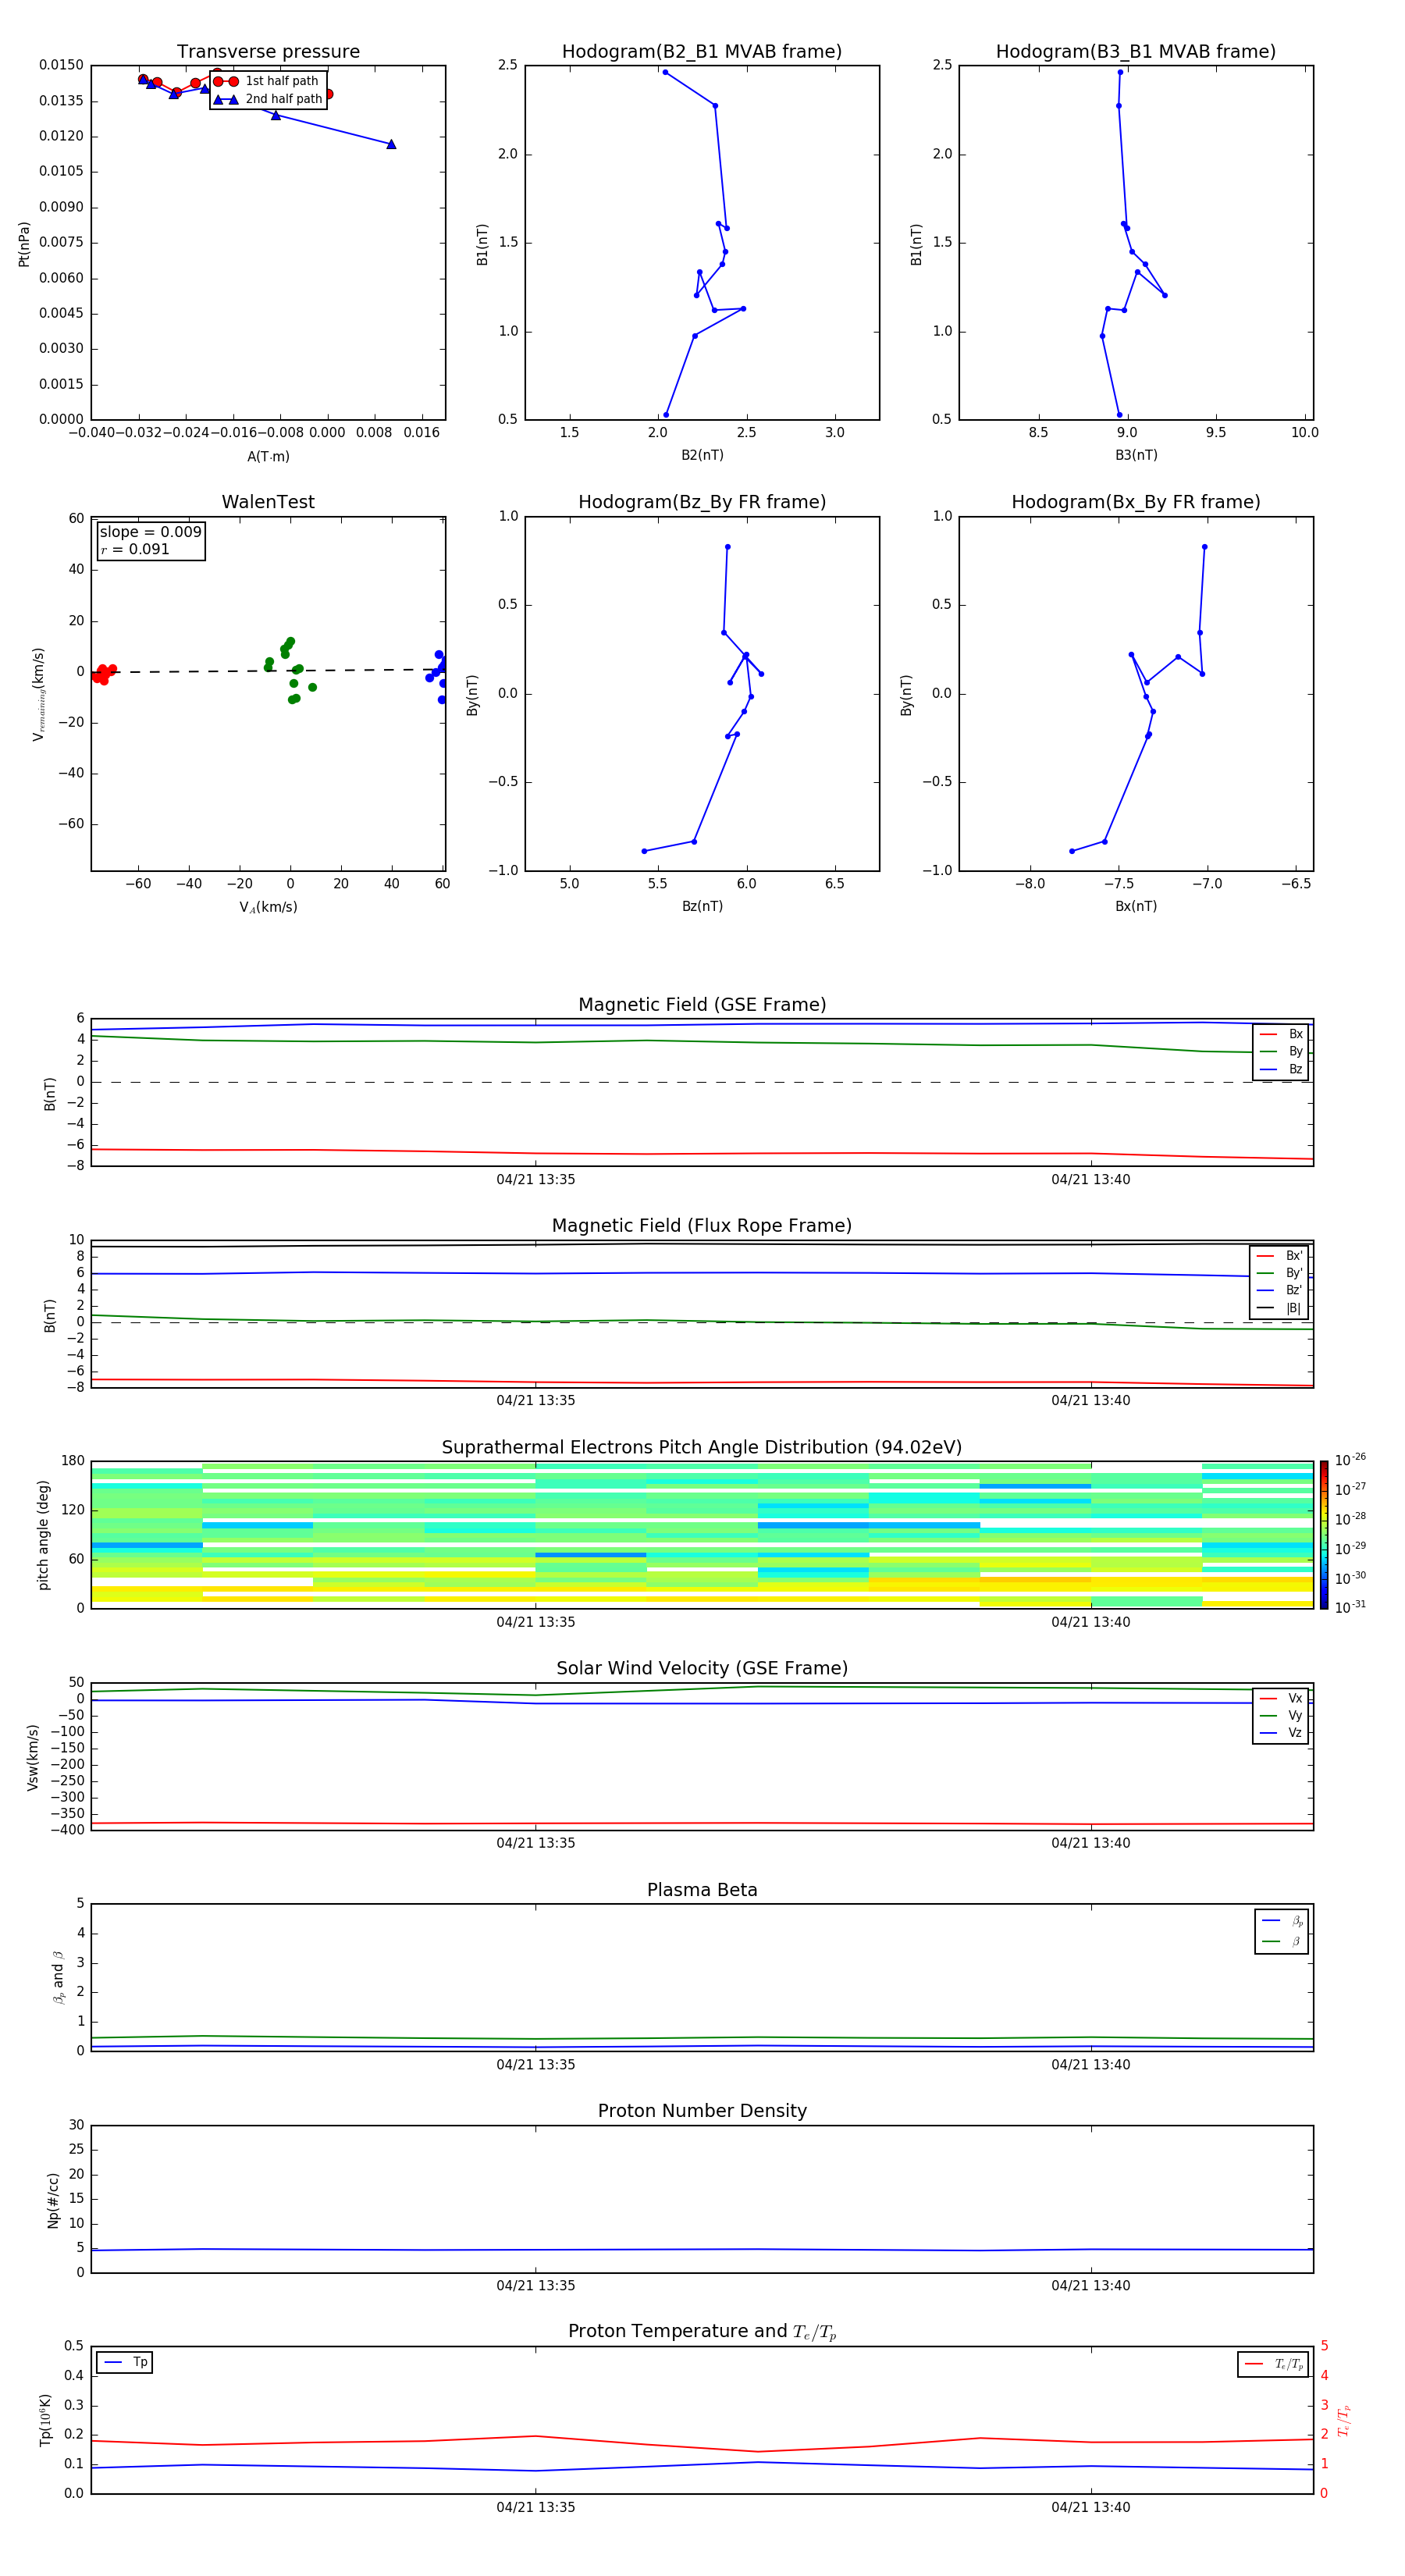Select the 'Tp' legend entry
This screenshot has height=2576, width=1405.
tap(125, 2362)
